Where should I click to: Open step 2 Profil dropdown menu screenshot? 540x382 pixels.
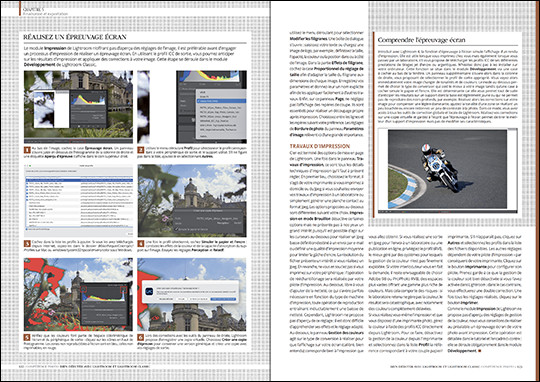point(192,107)
